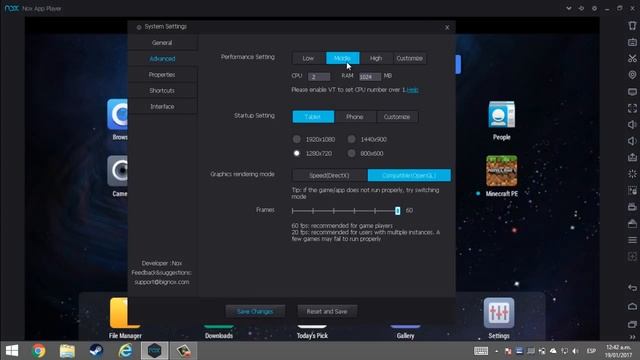Show hidden system tray icons
This screenshot has height=360, width=640.
click(496, 351)
